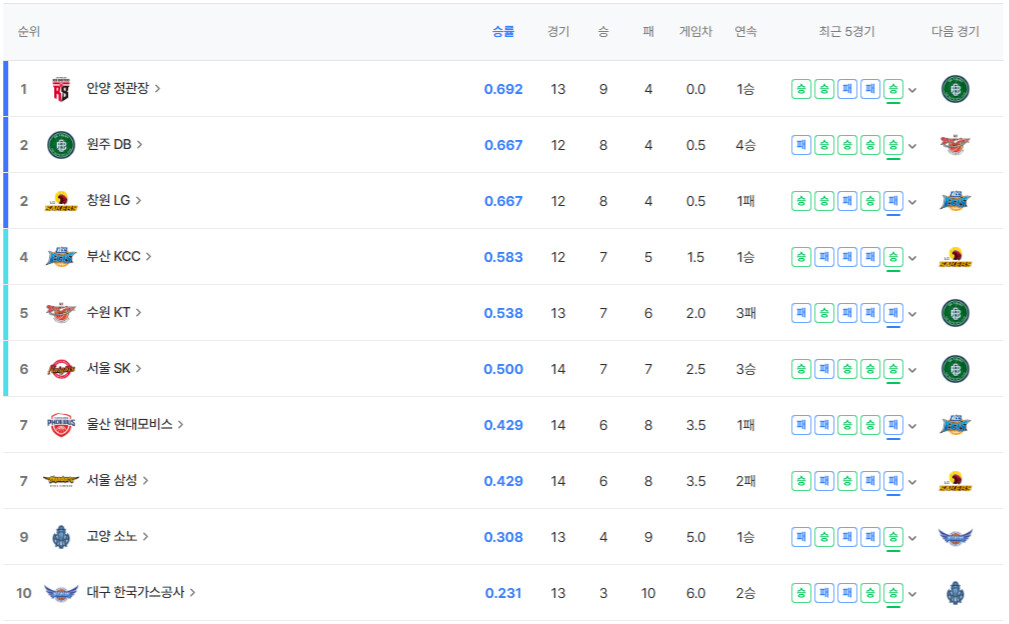Click win rate value 0.692
The height and width of the screenshot is (624, 1009).
click(503, 89)
